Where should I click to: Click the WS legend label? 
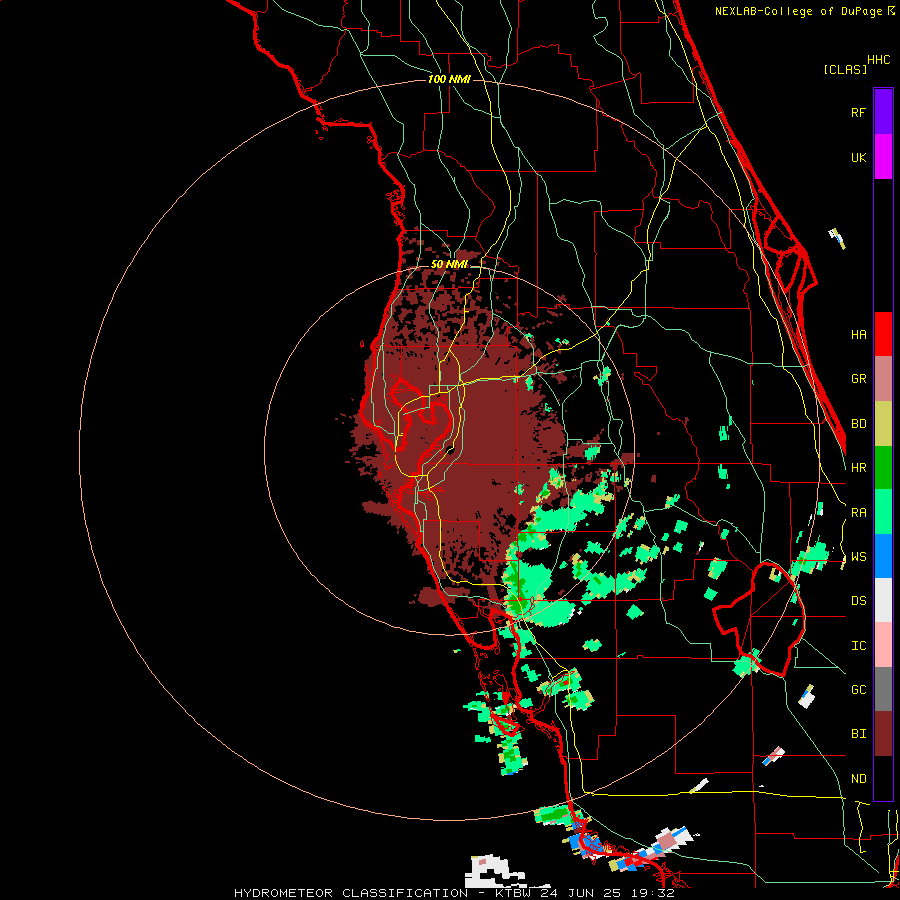click(858, 557)
